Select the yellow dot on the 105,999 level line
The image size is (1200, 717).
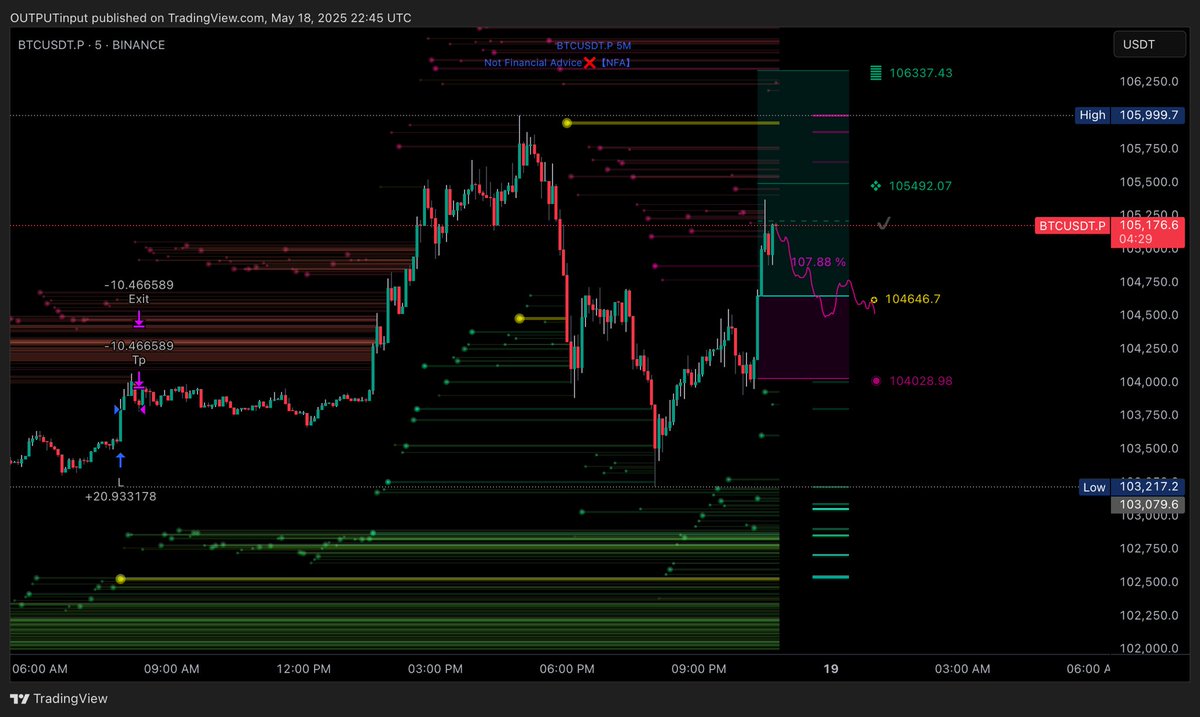pos(567,123)
